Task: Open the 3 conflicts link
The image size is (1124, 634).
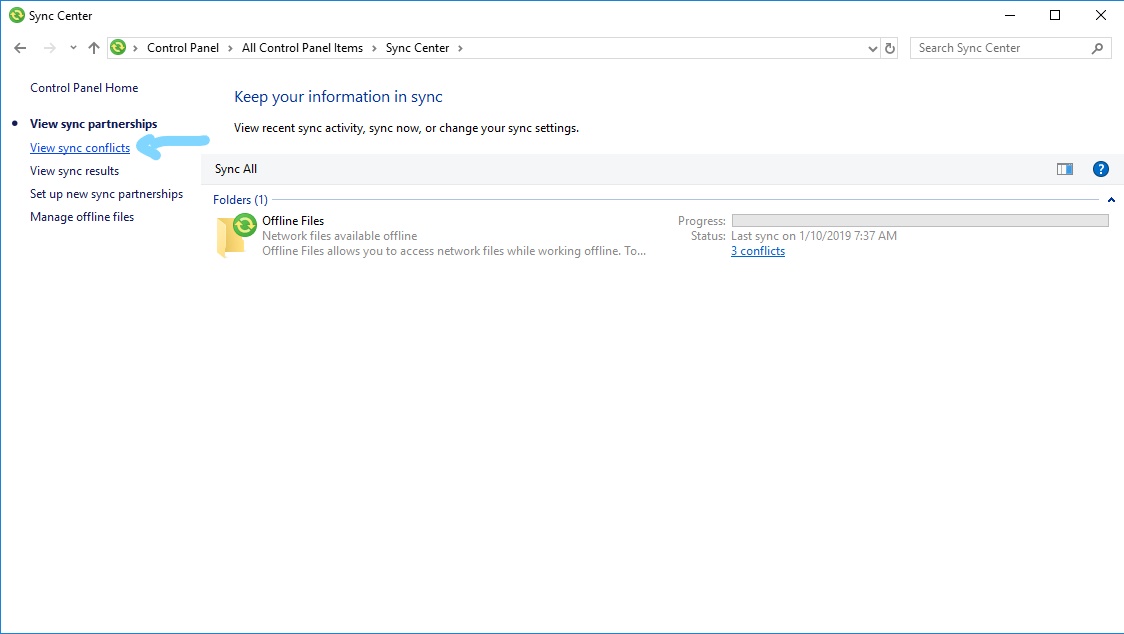Action: (x=758, y=251)
